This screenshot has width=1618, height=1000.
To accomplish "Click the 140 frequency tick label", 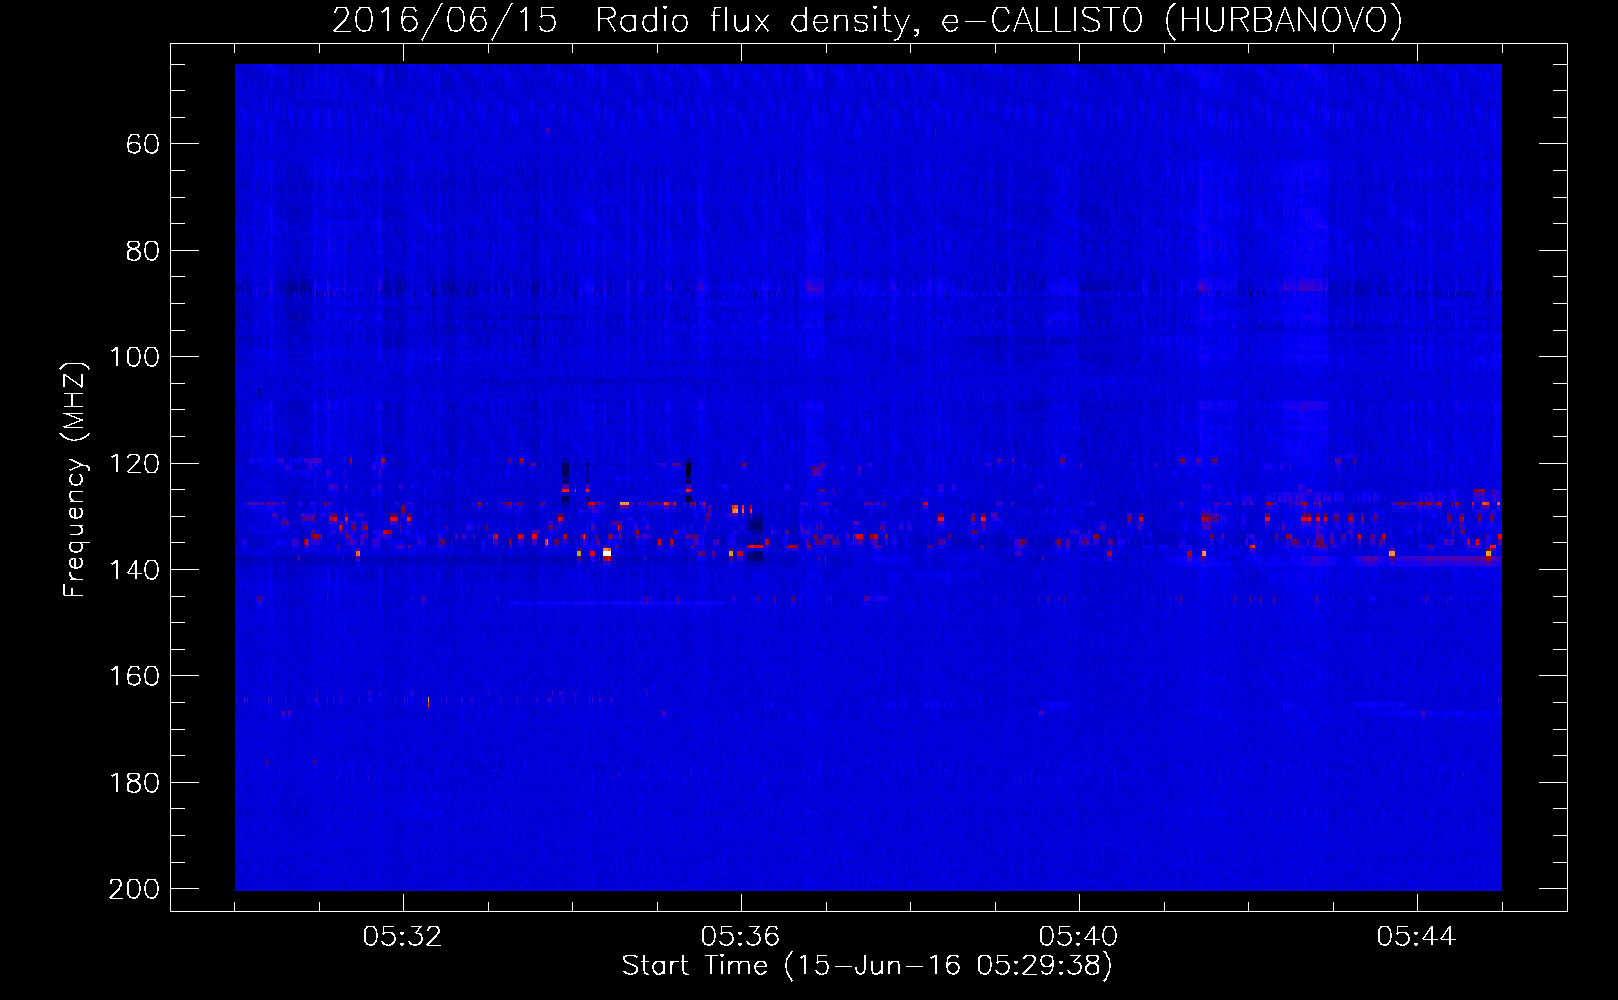I will [135, 570].
